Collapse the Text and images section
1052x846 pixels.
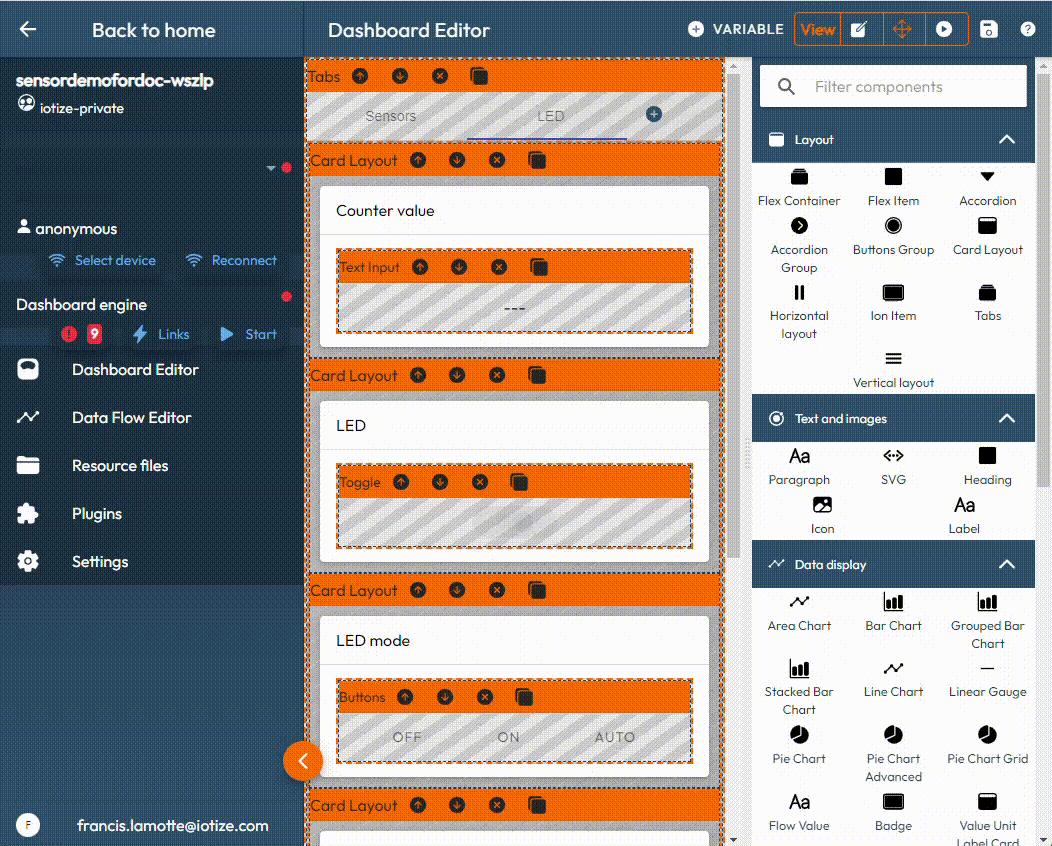(1007, 419)
